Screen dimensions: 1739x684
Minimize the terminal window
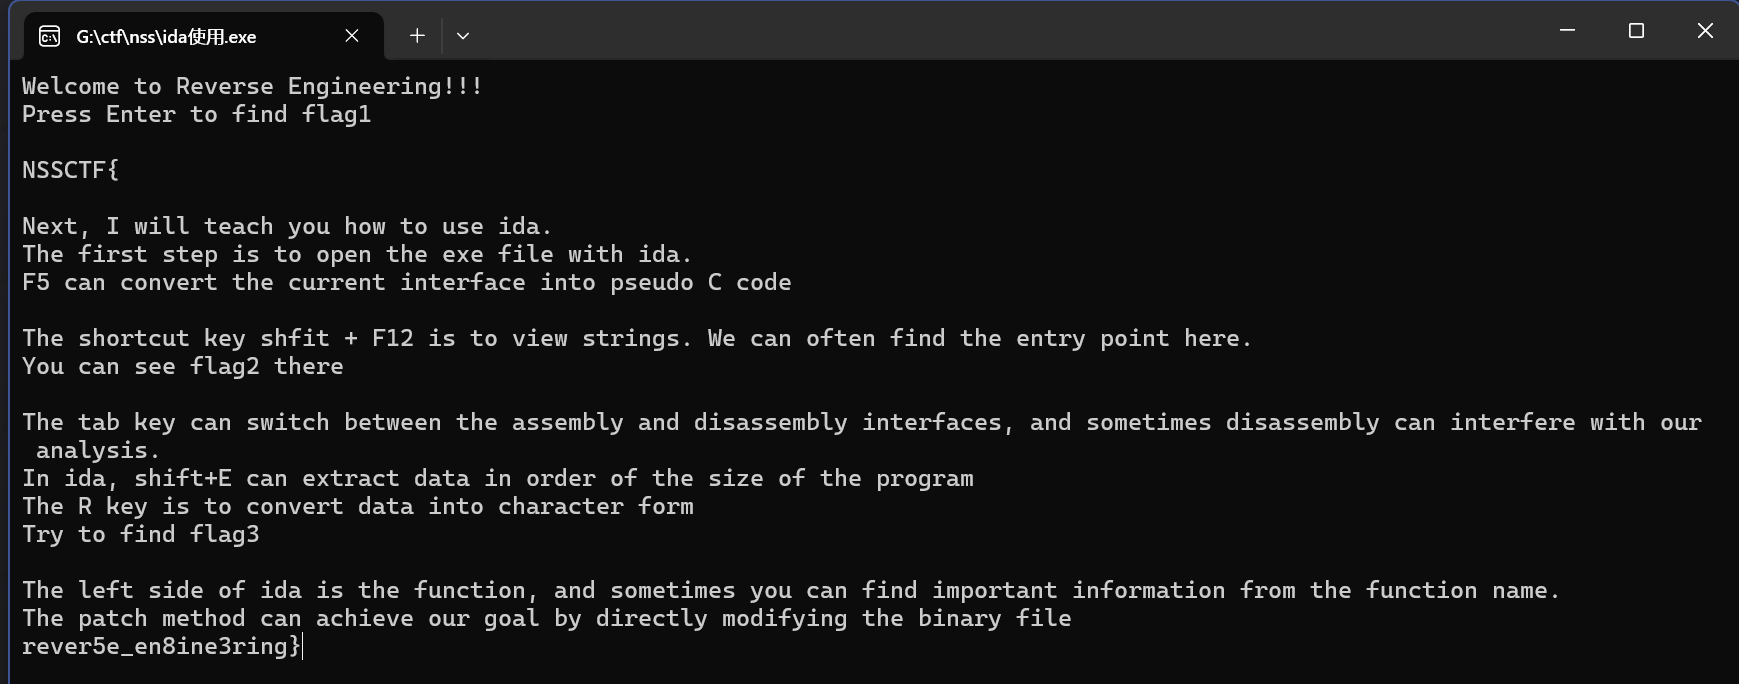(1567, 31)
